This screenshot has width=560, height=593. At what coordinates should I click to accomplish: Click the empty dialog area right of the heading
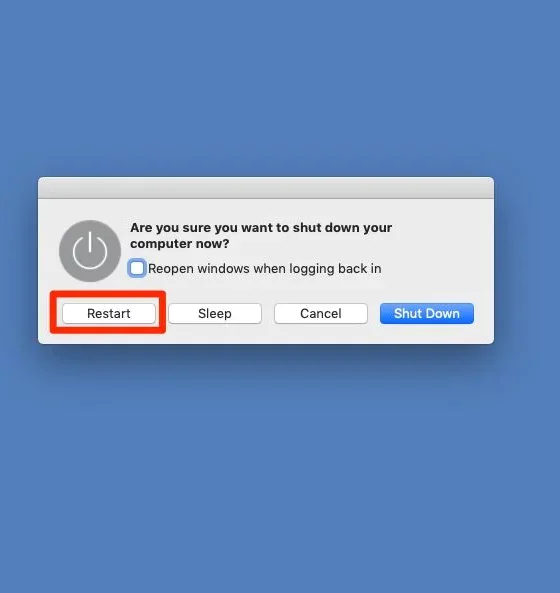[x=442, y=235]
